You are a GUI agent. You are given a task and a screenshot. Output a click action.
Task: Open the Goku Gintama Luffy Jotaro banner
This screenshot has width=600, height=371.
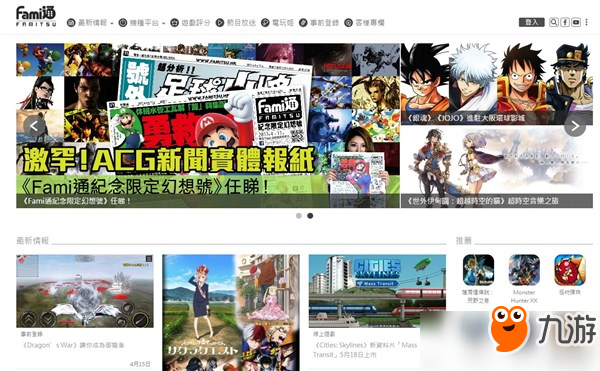[x=497, y=84]
